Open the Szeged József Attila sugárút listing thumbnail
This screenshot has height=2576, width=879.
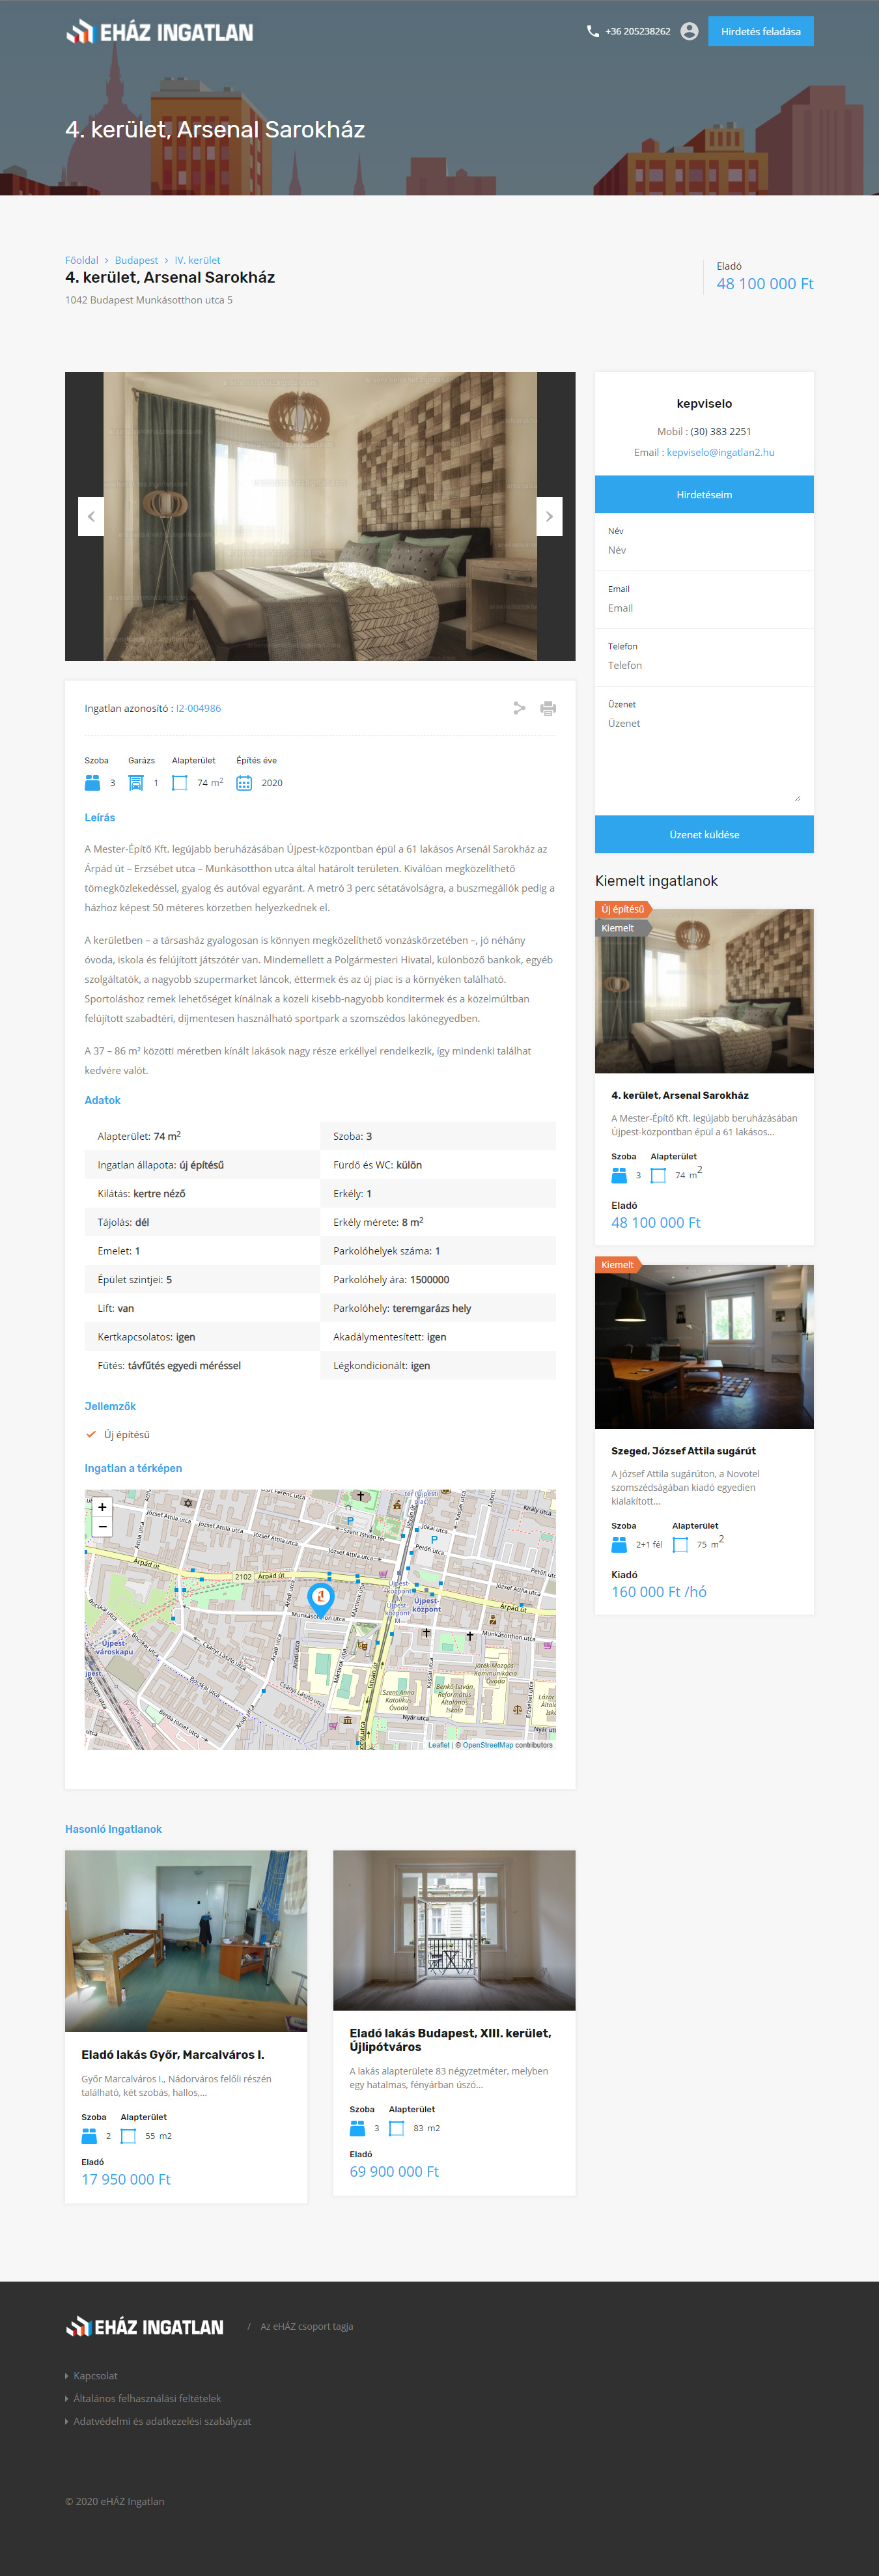[x=704, y=1346]
